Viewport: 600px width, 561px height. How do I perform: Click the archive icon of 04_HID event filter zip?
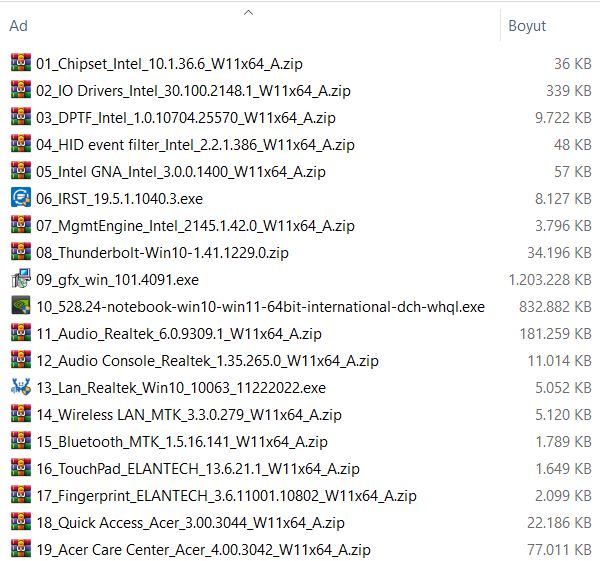pos(21,144)
